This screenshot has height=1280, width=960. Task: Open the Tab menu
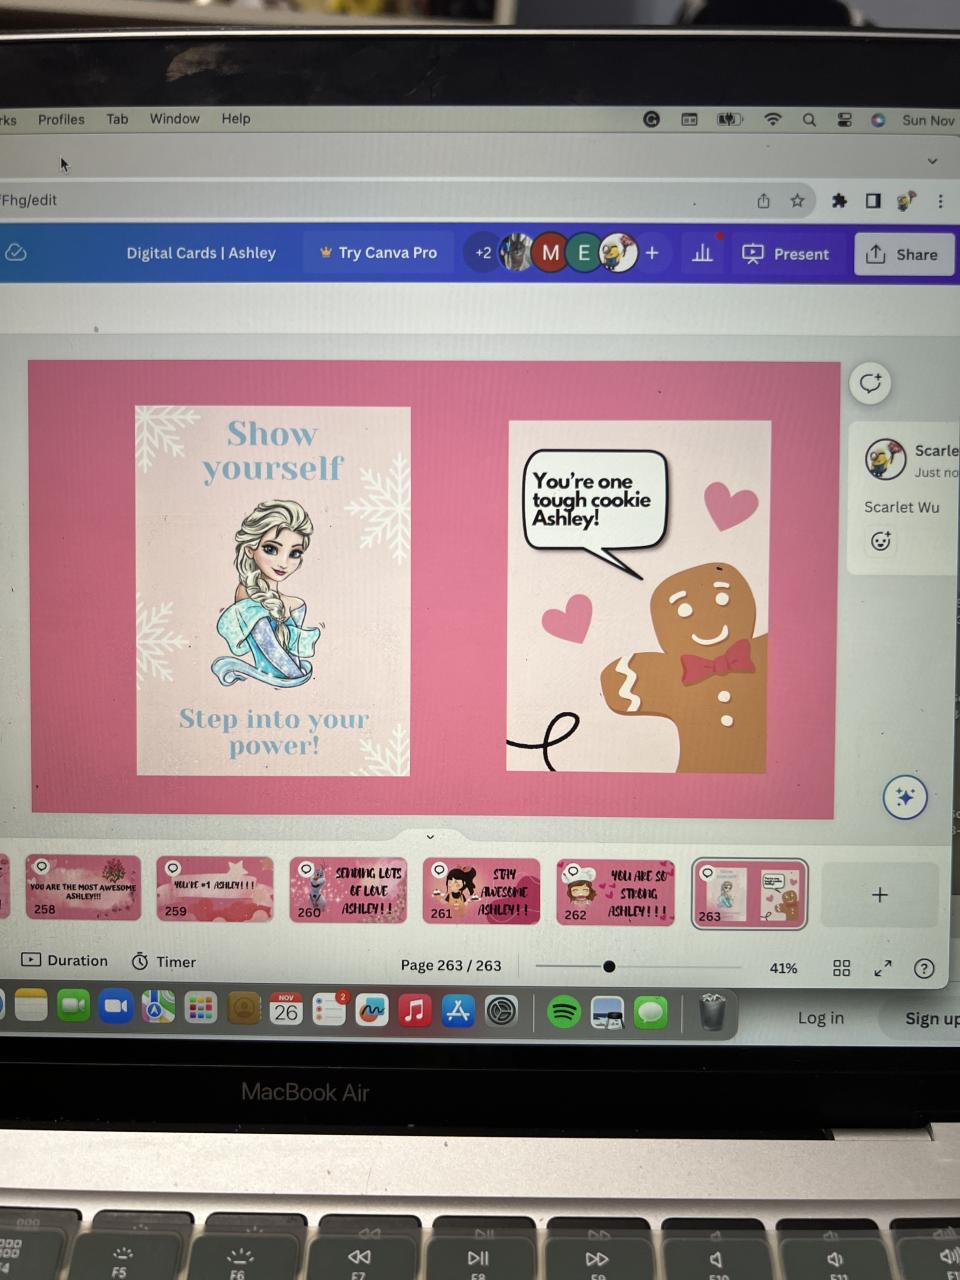point(117,119)
